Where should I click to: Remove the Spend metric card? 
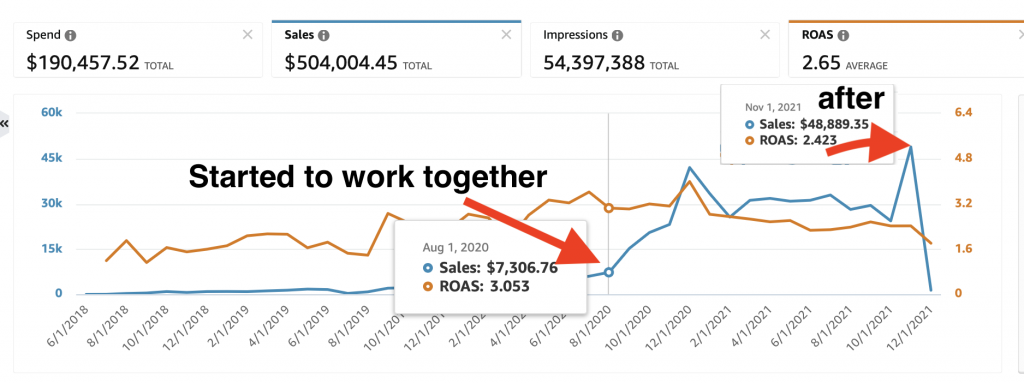(x=248, y=35)
